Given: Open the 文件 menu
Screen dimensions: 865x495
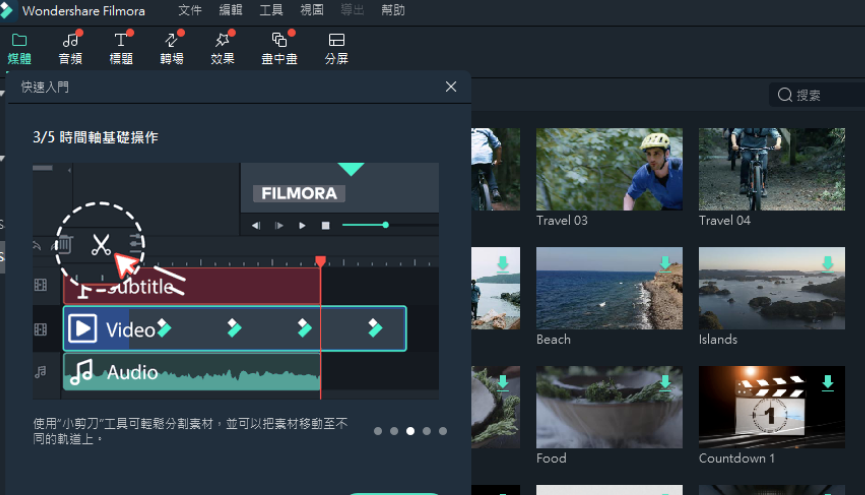Looking at the screenshot, I should (190, 10).
